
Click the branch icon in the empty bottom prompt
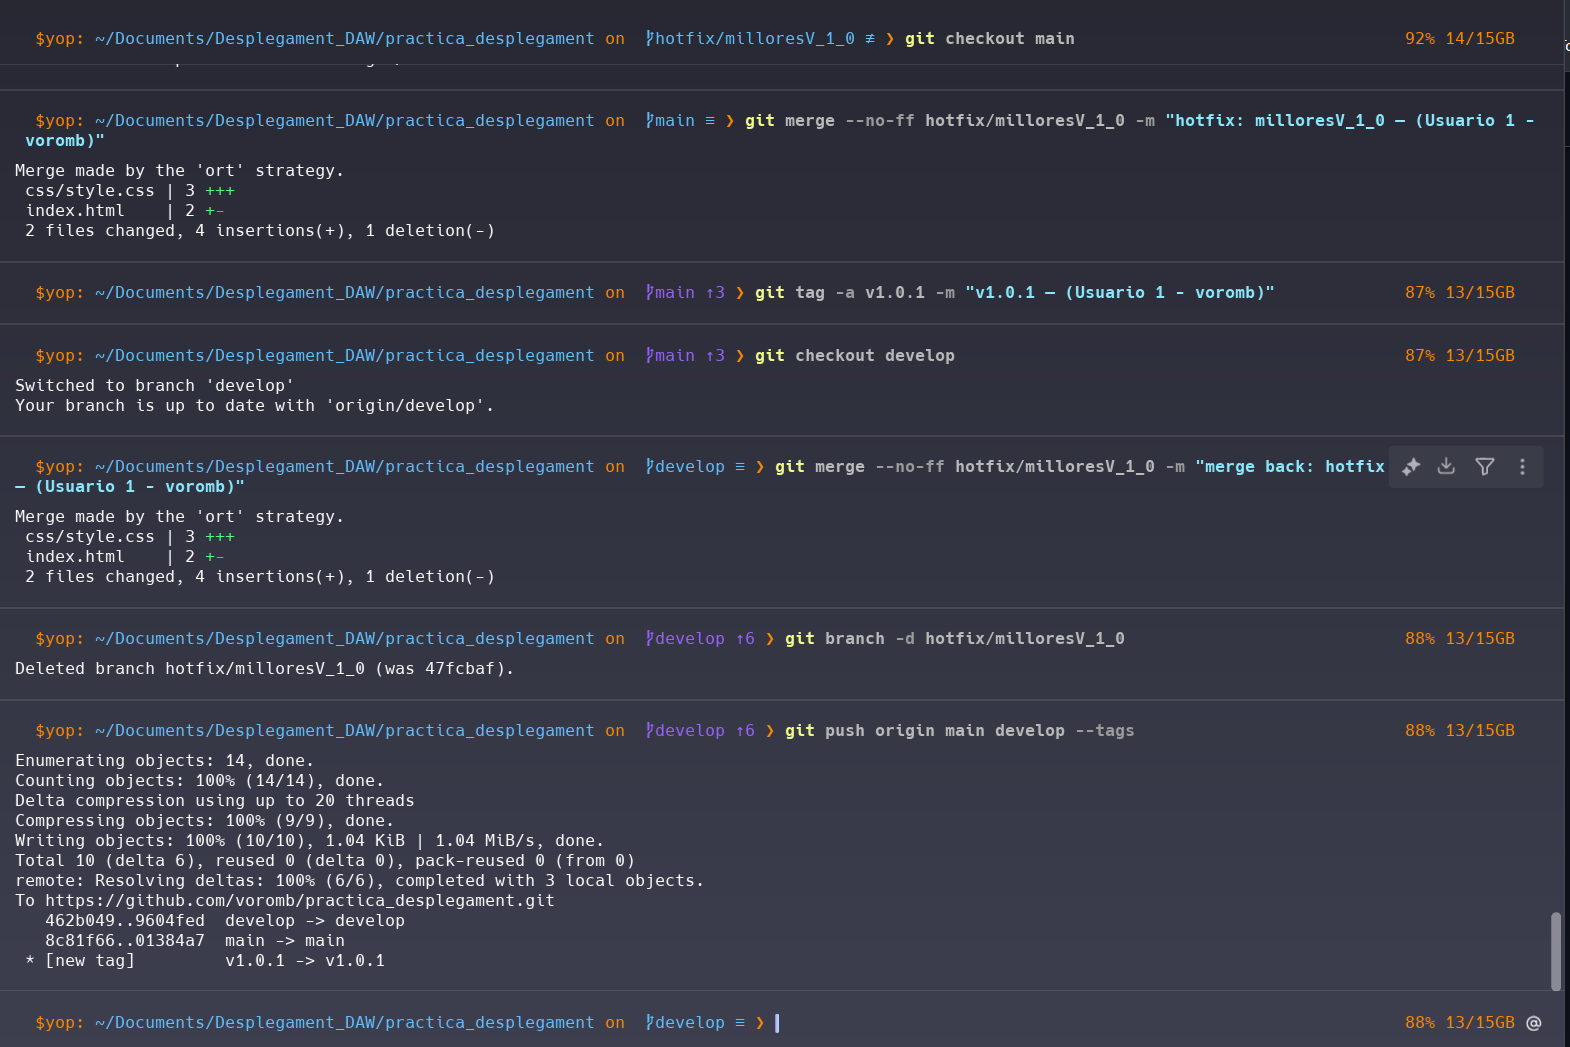[651, 1022]
